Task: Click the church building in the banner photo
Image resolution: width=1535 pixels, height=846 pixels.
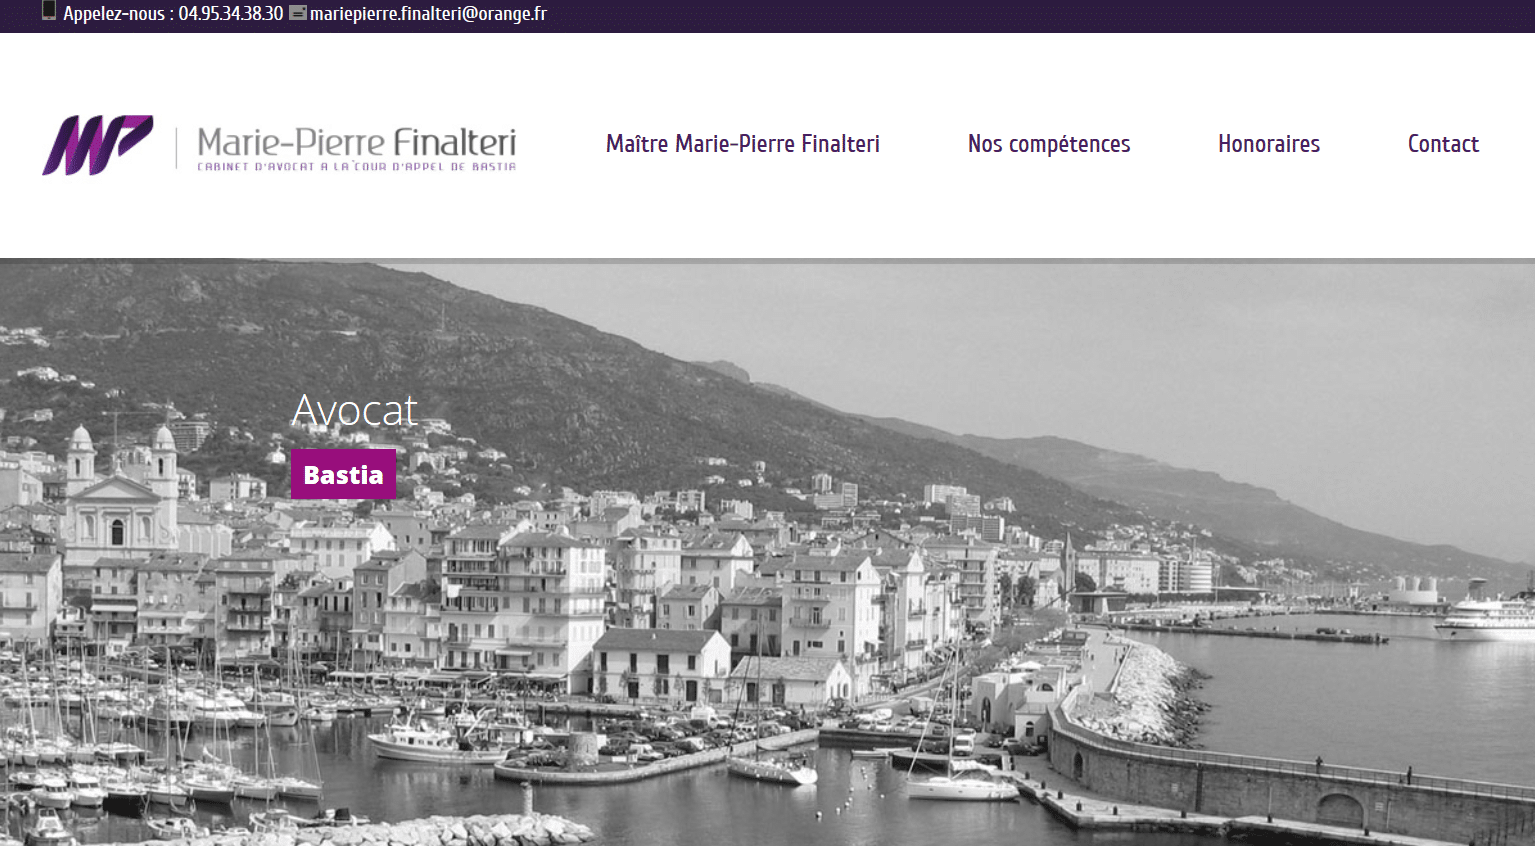Action: (120, 500)
